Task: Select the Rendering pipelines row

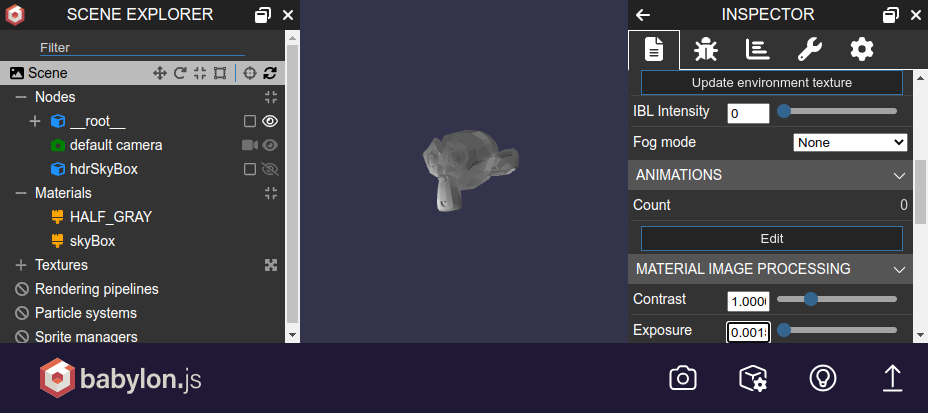Action: tap(96, 289)
